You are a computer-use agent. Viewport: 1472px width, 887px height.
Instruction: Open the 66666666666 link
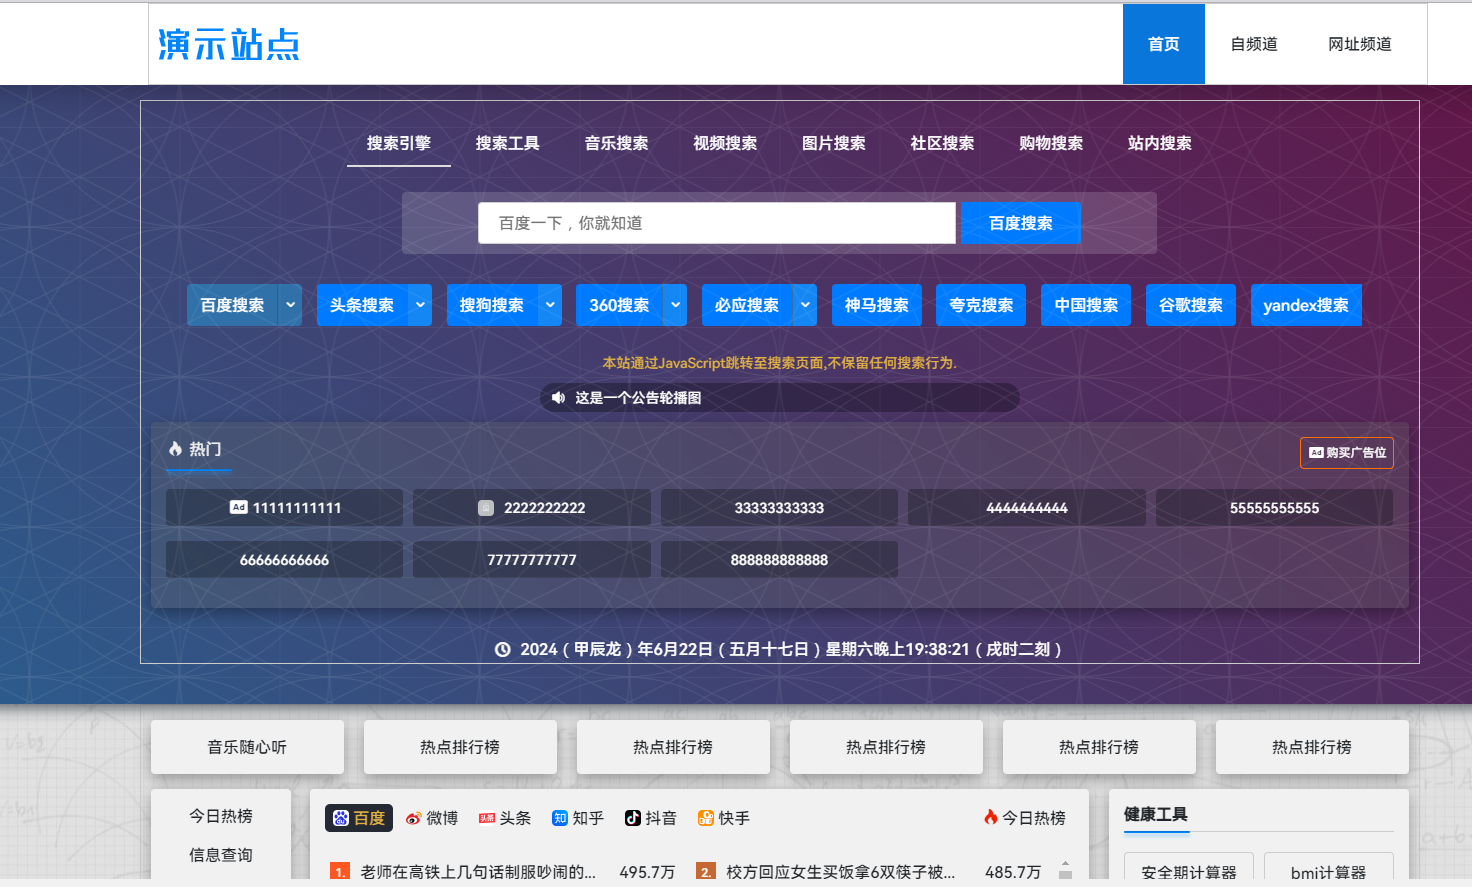point(284,559)
